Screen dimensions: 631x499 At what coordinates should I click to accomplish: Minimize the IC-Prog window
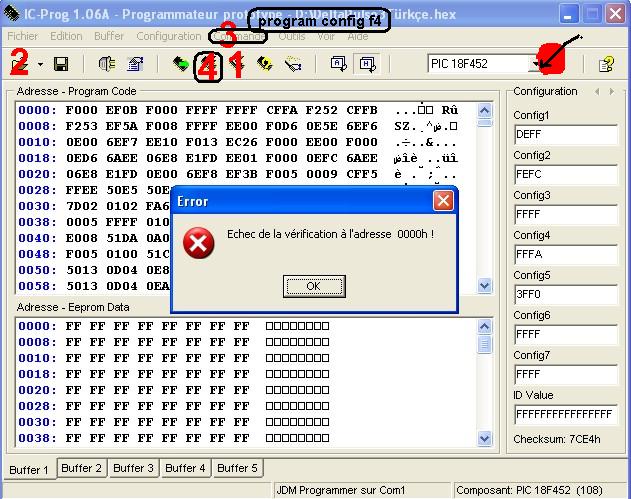(568, 14)
